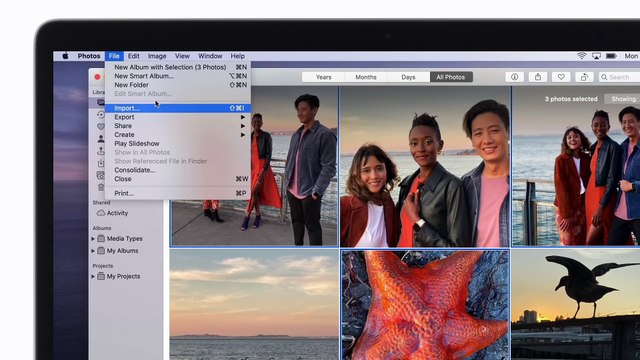Click the Search field
Viewport: 640px width, 360px height.
point(620,77)
